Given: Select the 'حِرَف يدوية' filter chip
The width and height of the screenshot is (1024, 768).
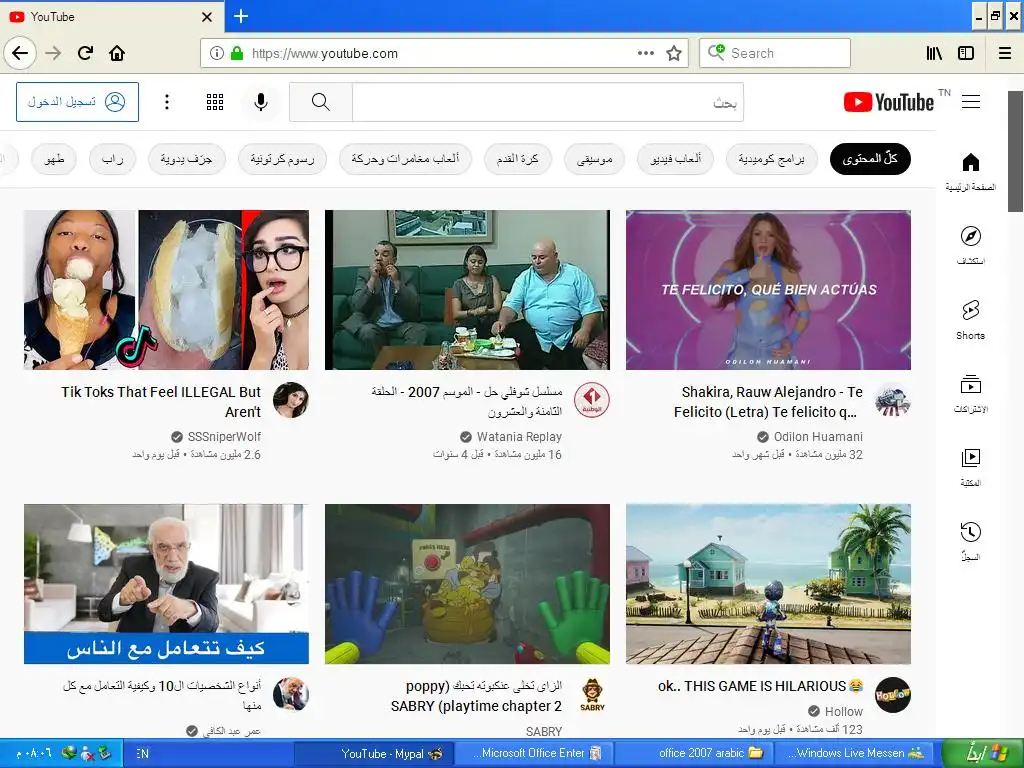Looking at the screenshot, I should [x=186, y=159].
